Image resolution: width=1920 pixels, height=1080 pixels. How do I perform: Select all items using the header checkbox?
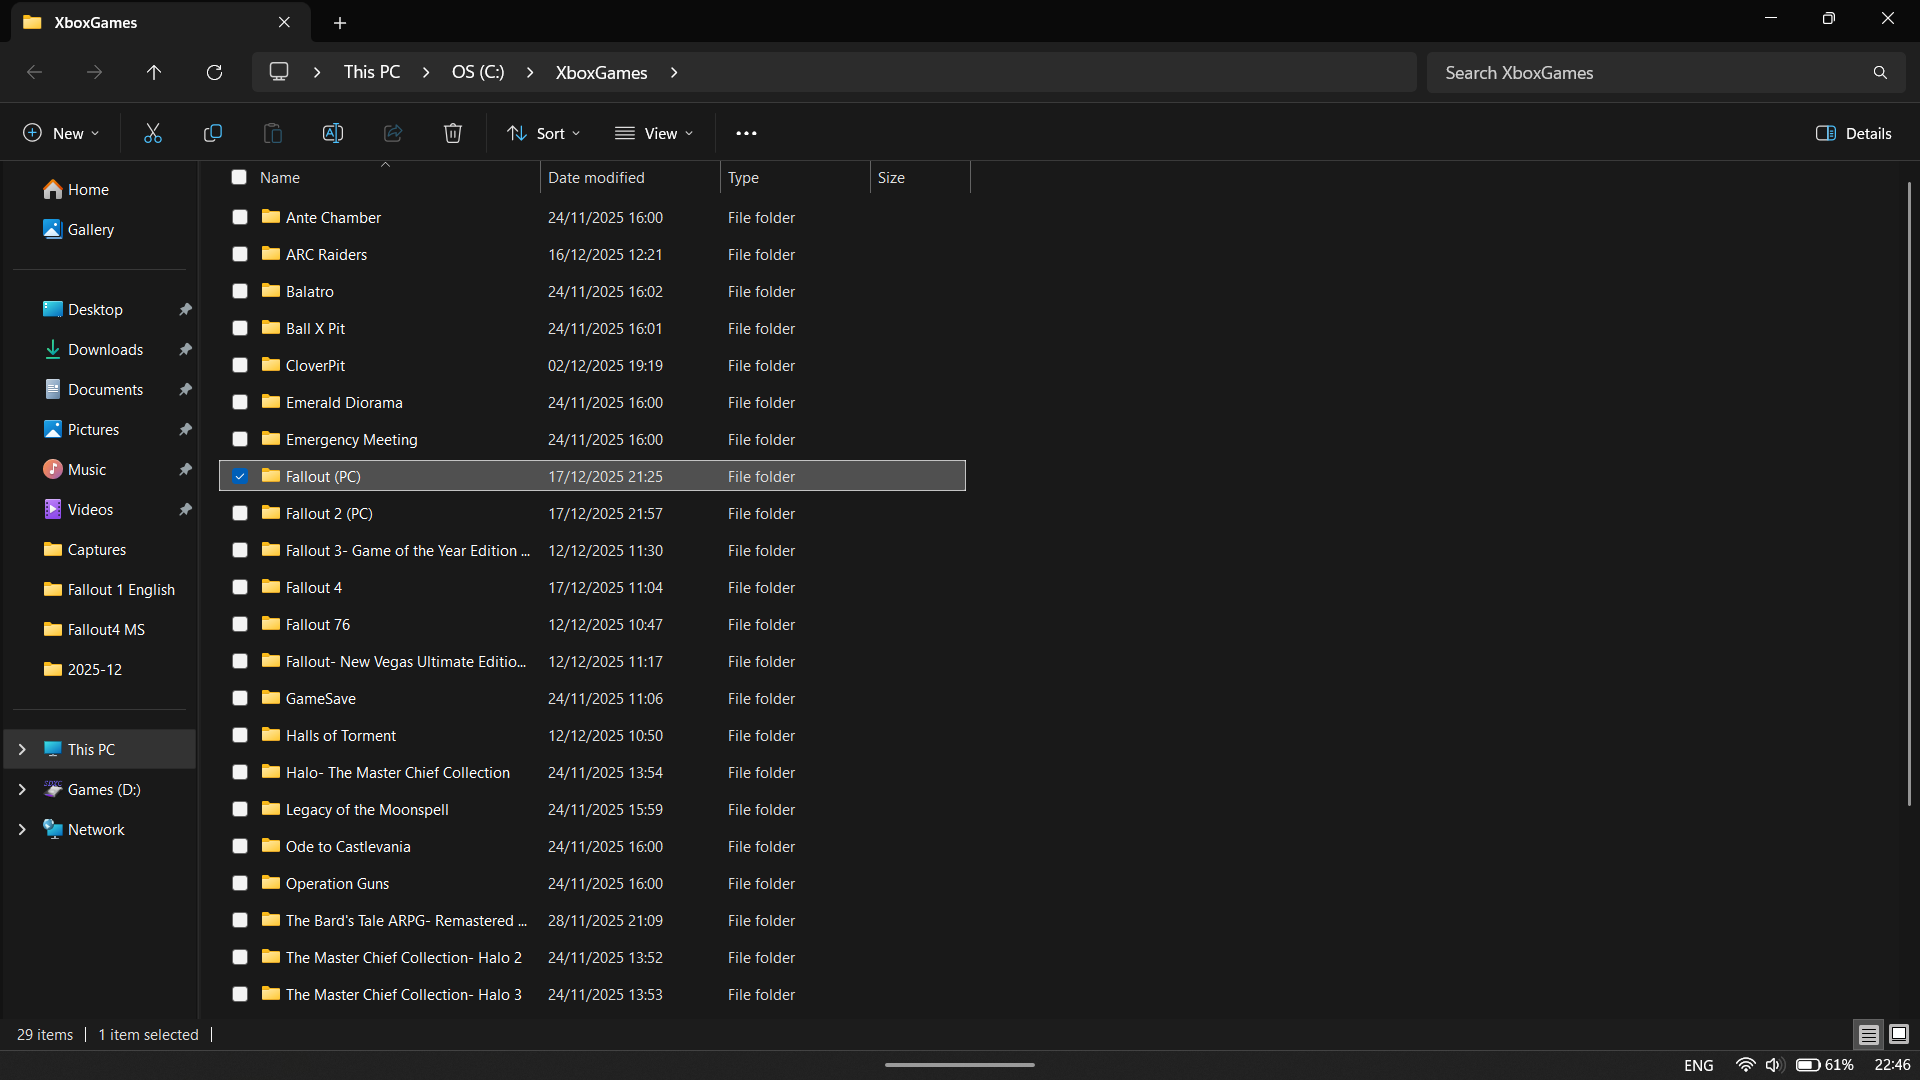(x=239, y=177)
